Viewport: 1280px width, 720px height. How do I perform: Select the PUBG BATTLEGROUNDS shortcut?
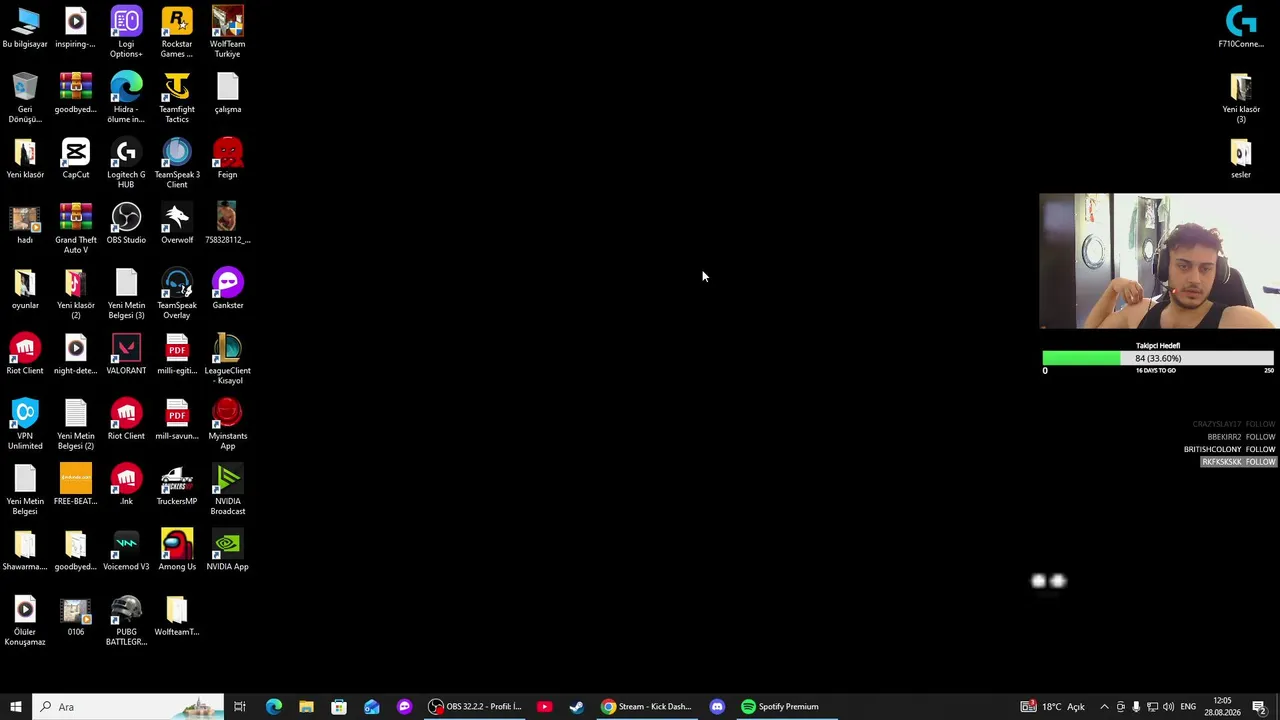click(126, 620)
